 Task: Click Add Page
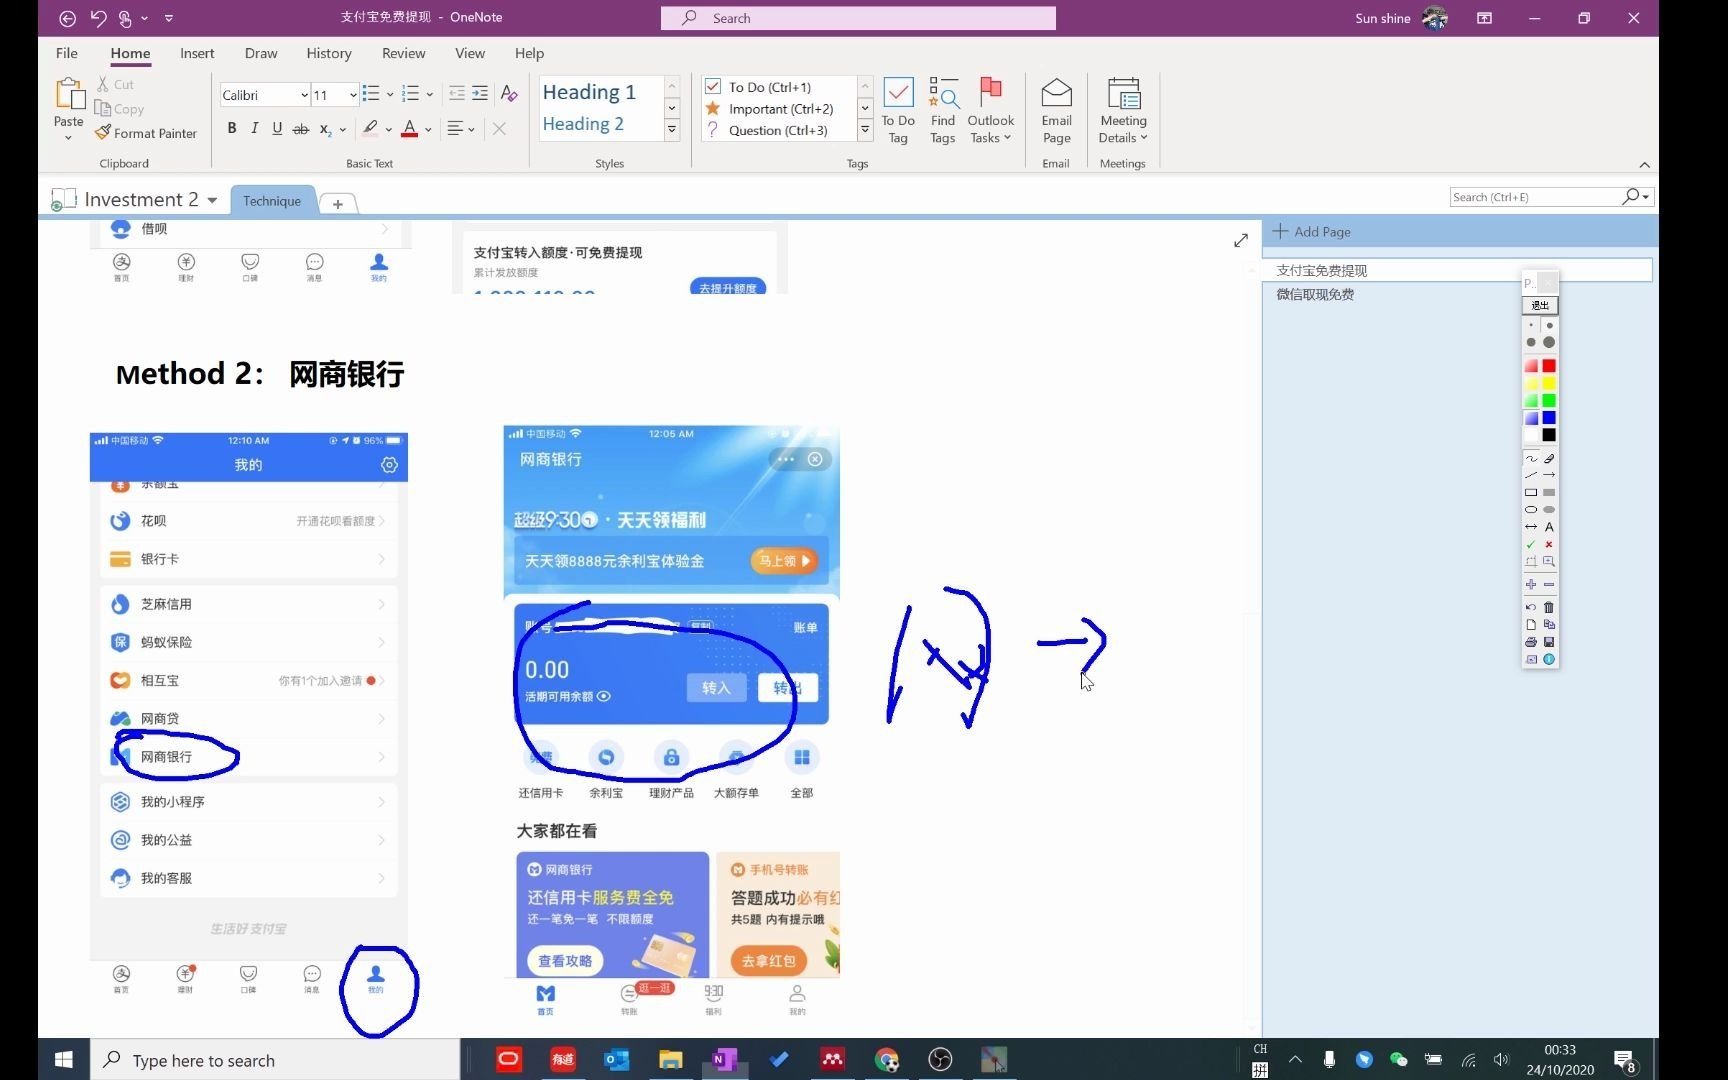(x=1312, y=231)
